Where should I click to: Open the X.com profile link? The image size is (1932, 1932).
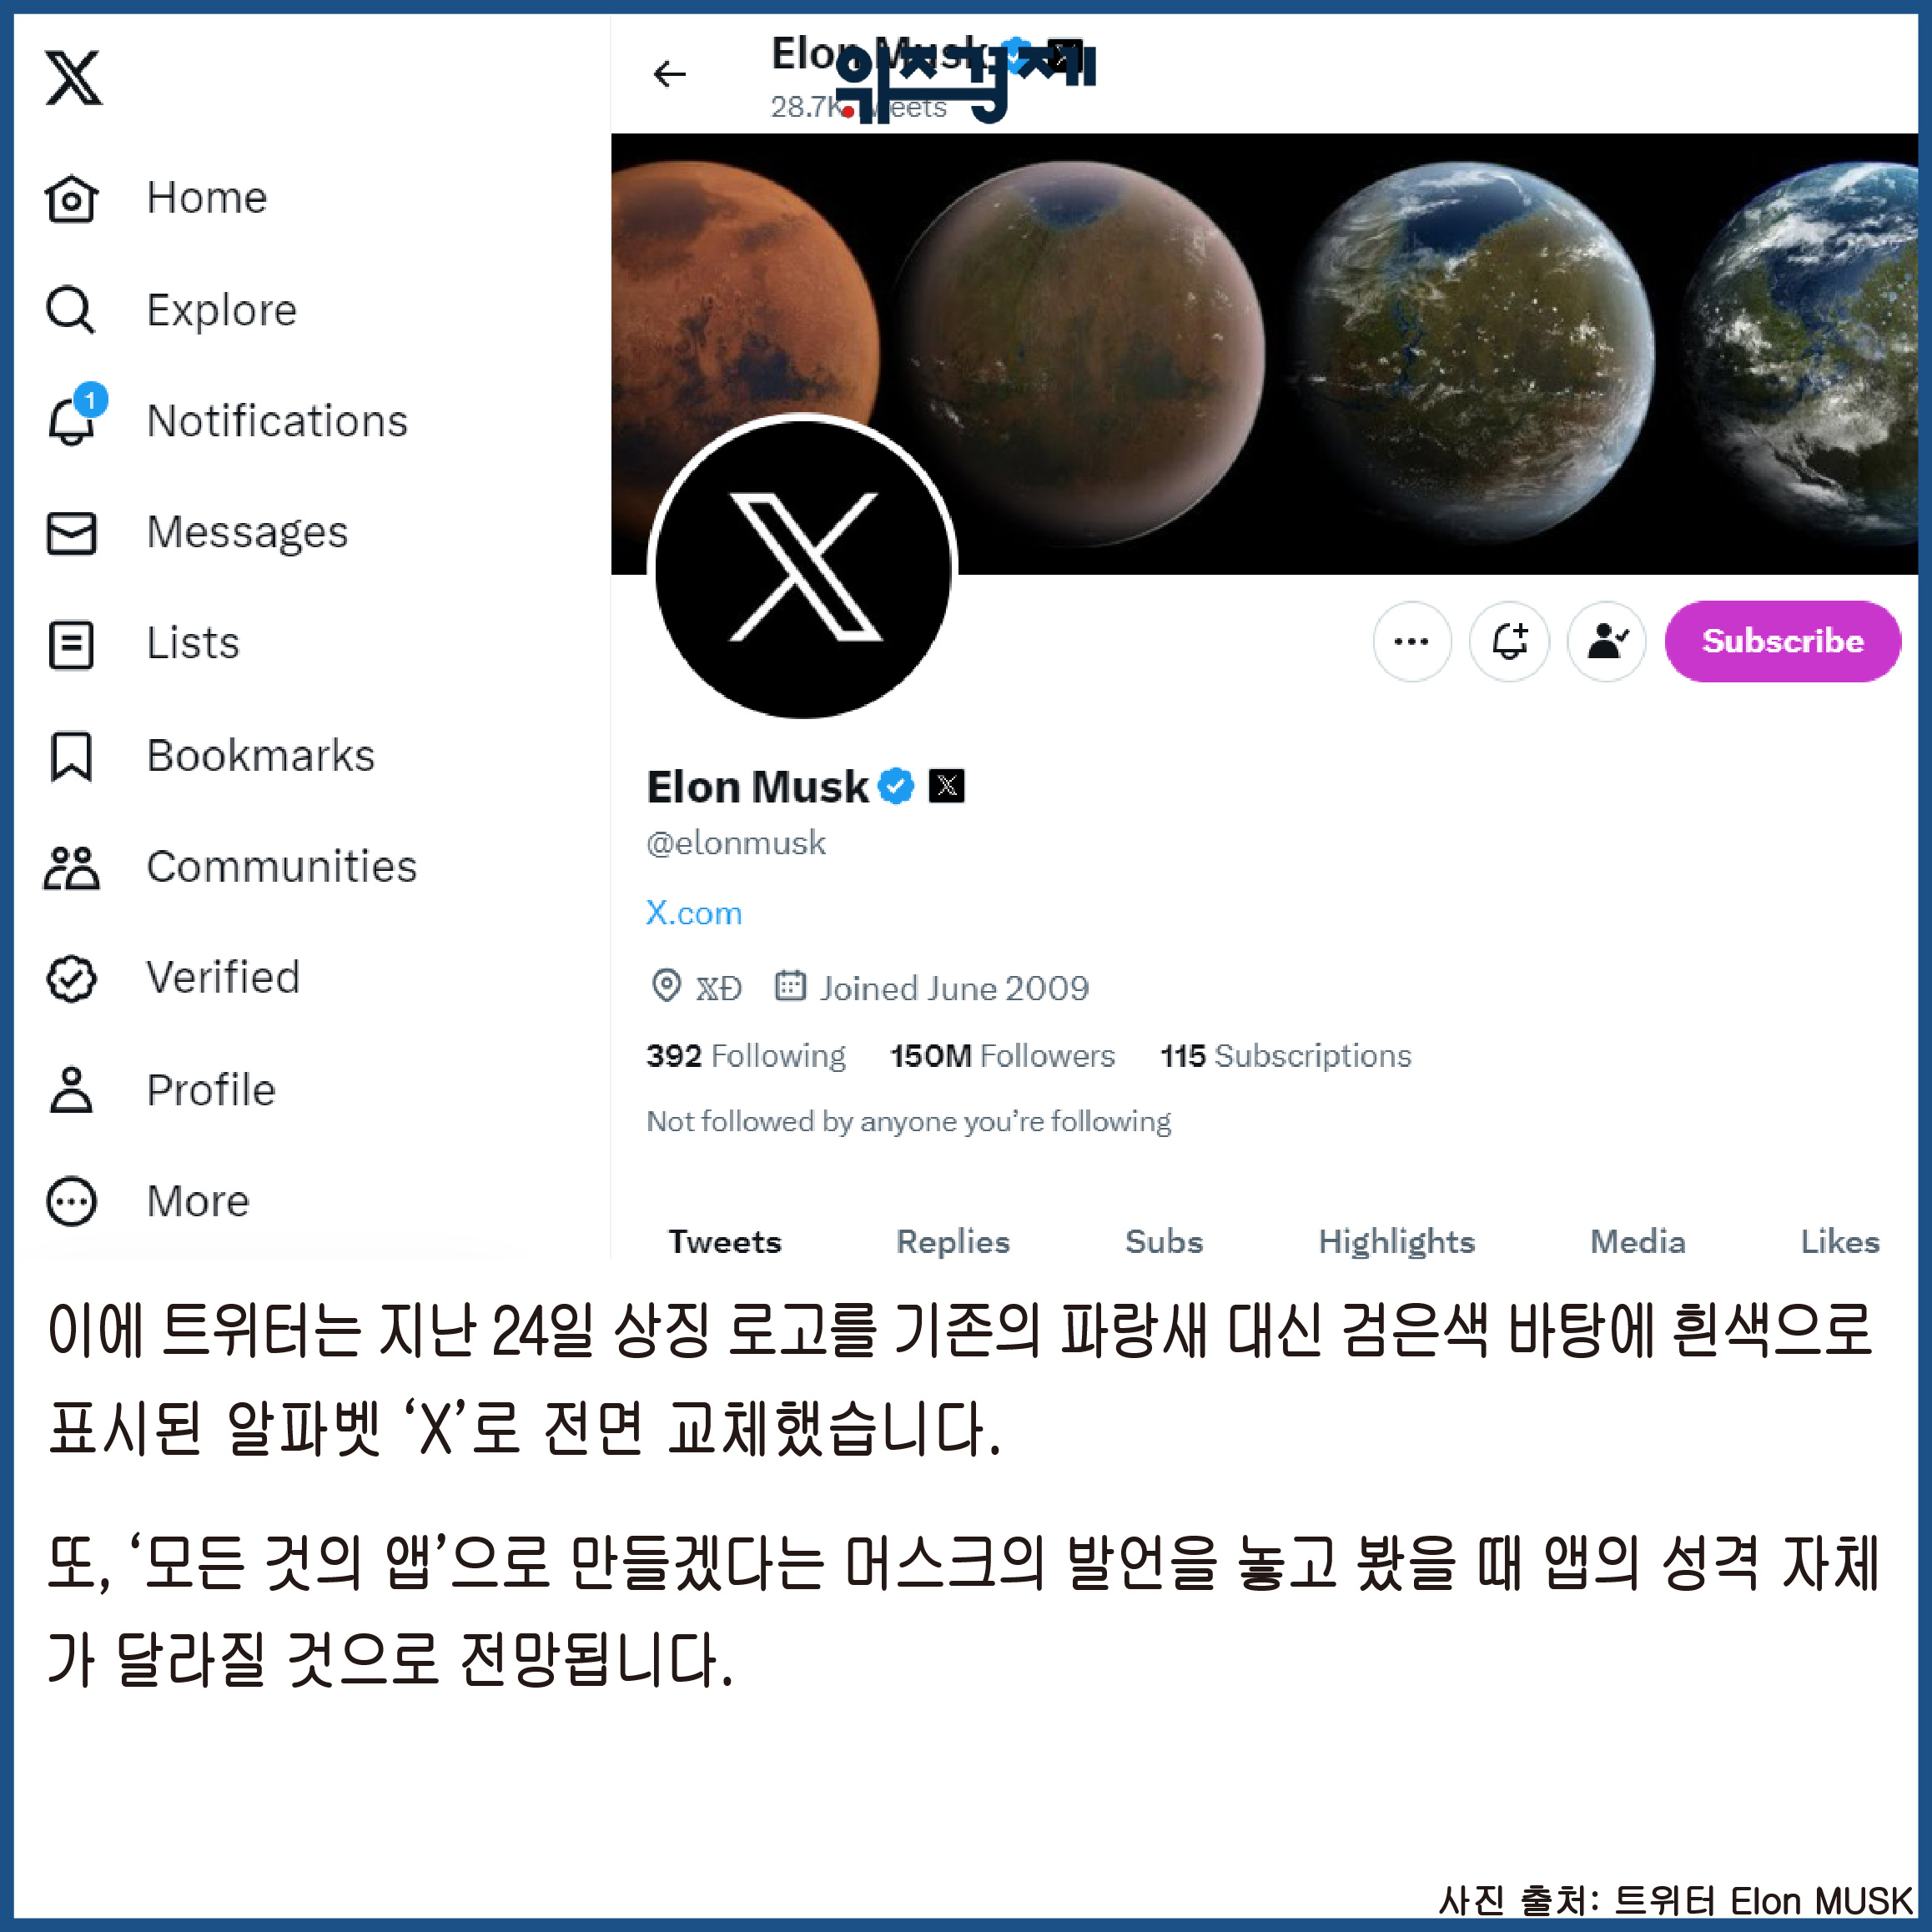[x=693, y=913]
